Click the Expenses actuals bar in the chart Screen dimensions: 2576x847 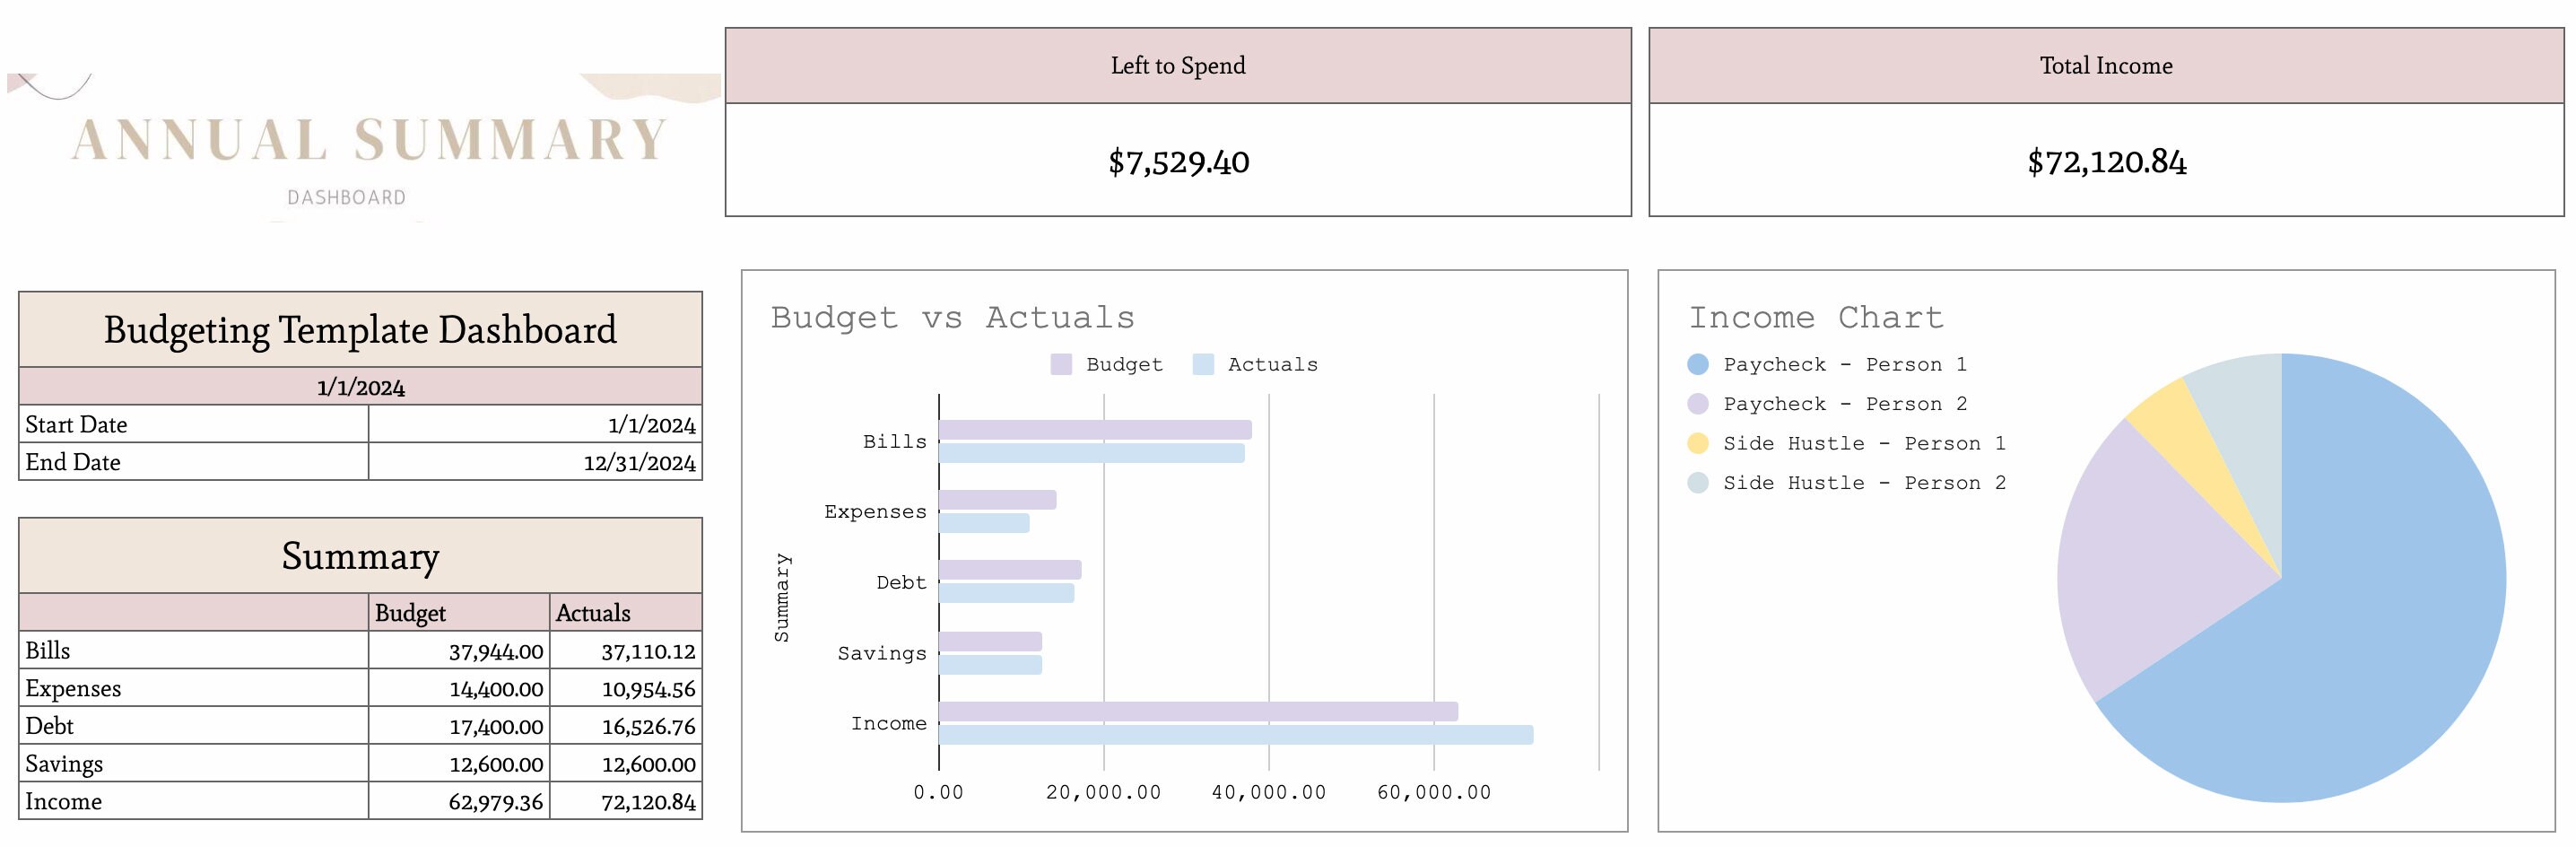click(984, 523)
